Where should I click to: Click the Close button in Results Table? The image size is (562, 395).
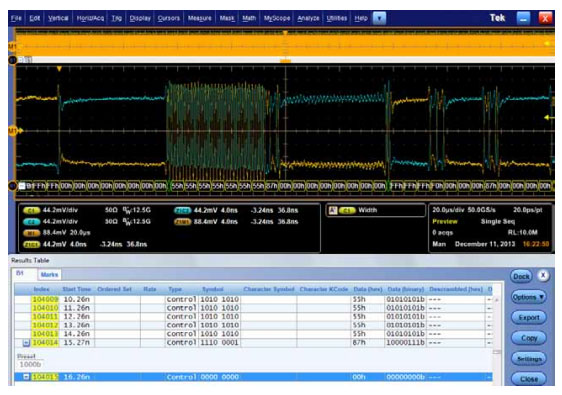[529, 379]
